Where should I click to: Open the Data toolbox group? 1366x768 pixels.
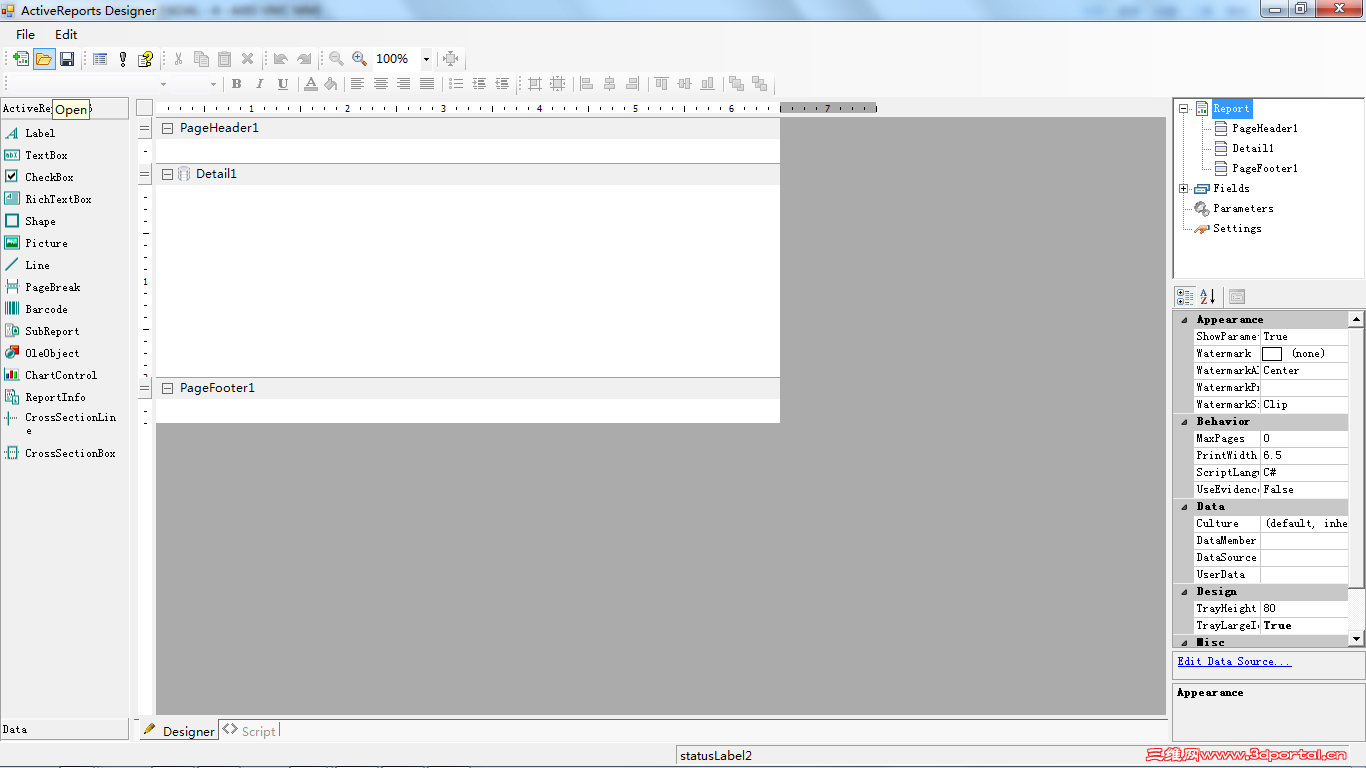pos(65,729)
